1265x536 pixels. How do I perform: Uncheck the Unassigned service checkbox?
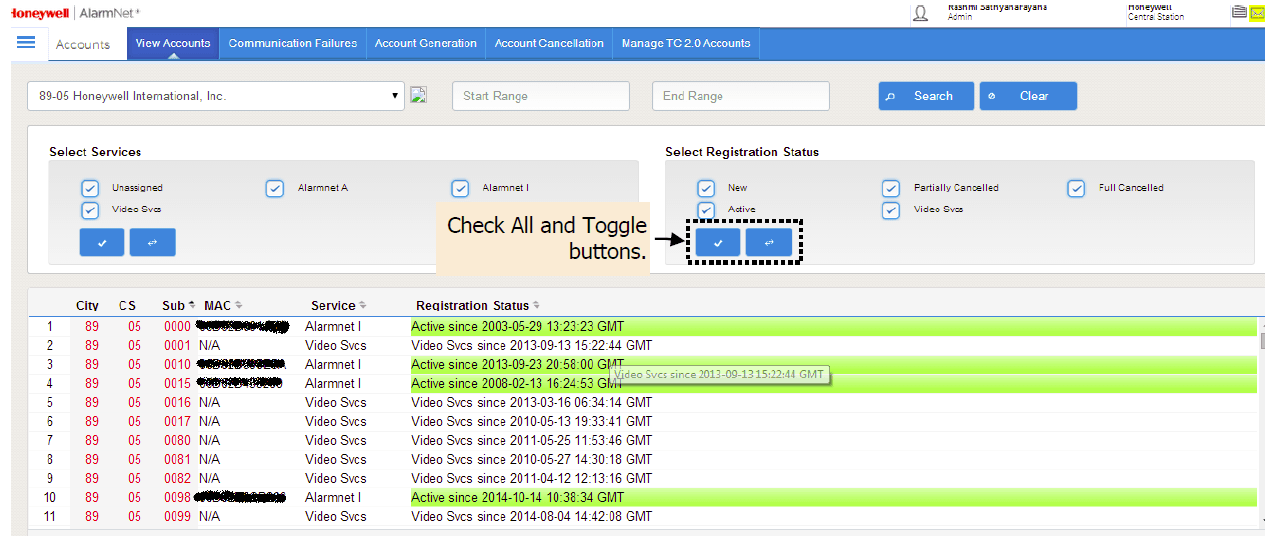click(90, 188)
